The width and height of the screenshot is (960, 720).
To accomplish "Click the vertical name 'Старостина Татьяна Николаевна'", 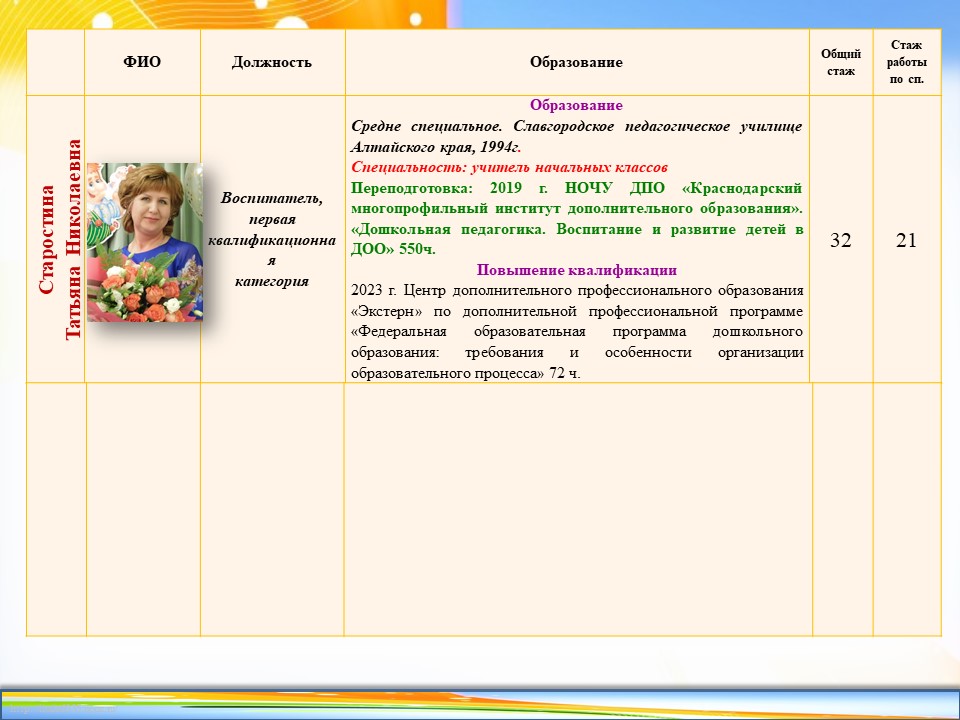I will pos(59,239).
